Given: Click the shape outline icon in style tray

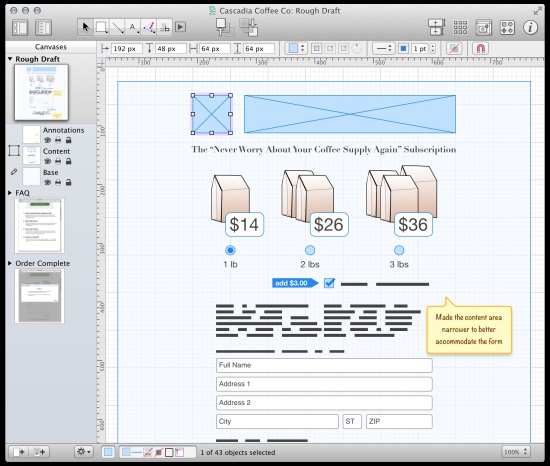Looking at the screenshot, I should coord(169,452).
